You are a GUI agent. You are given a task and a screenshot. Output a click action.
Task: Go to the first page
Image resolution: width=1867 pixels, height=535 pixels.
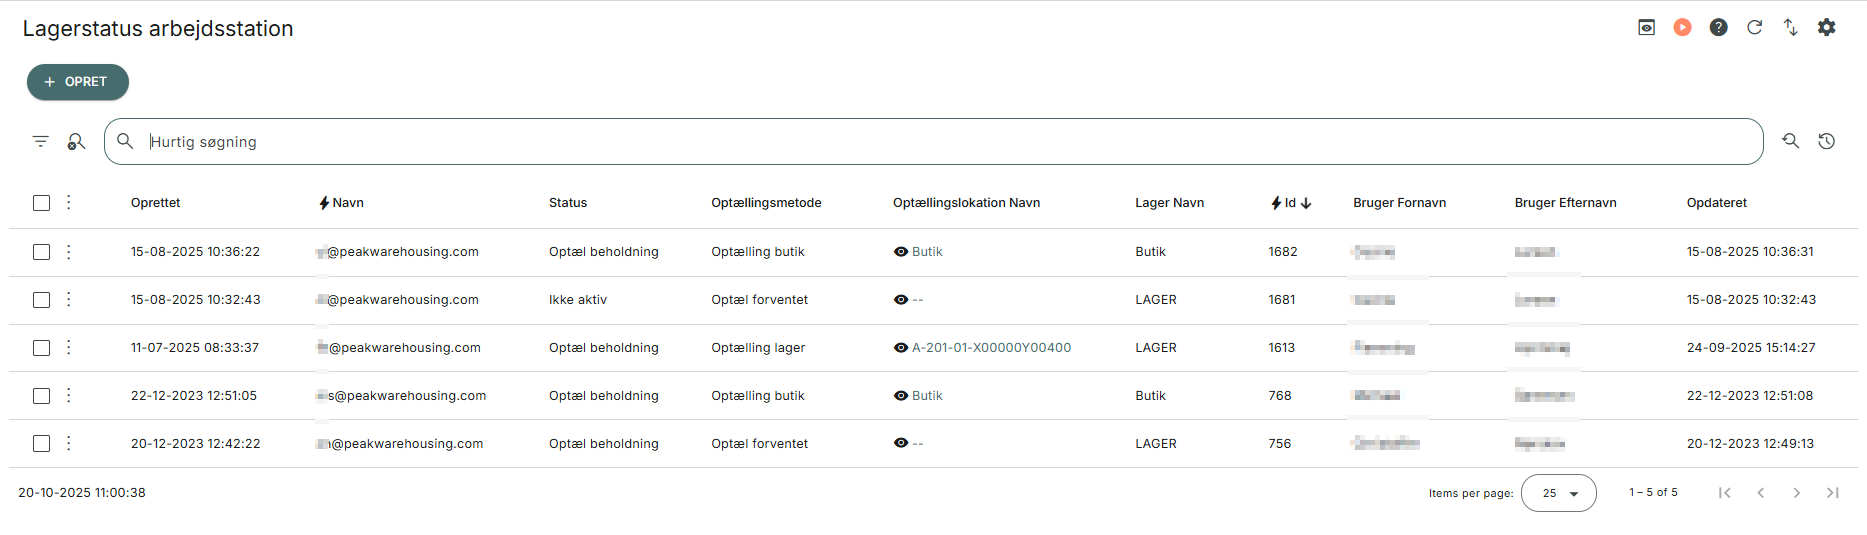[1724, 493]
